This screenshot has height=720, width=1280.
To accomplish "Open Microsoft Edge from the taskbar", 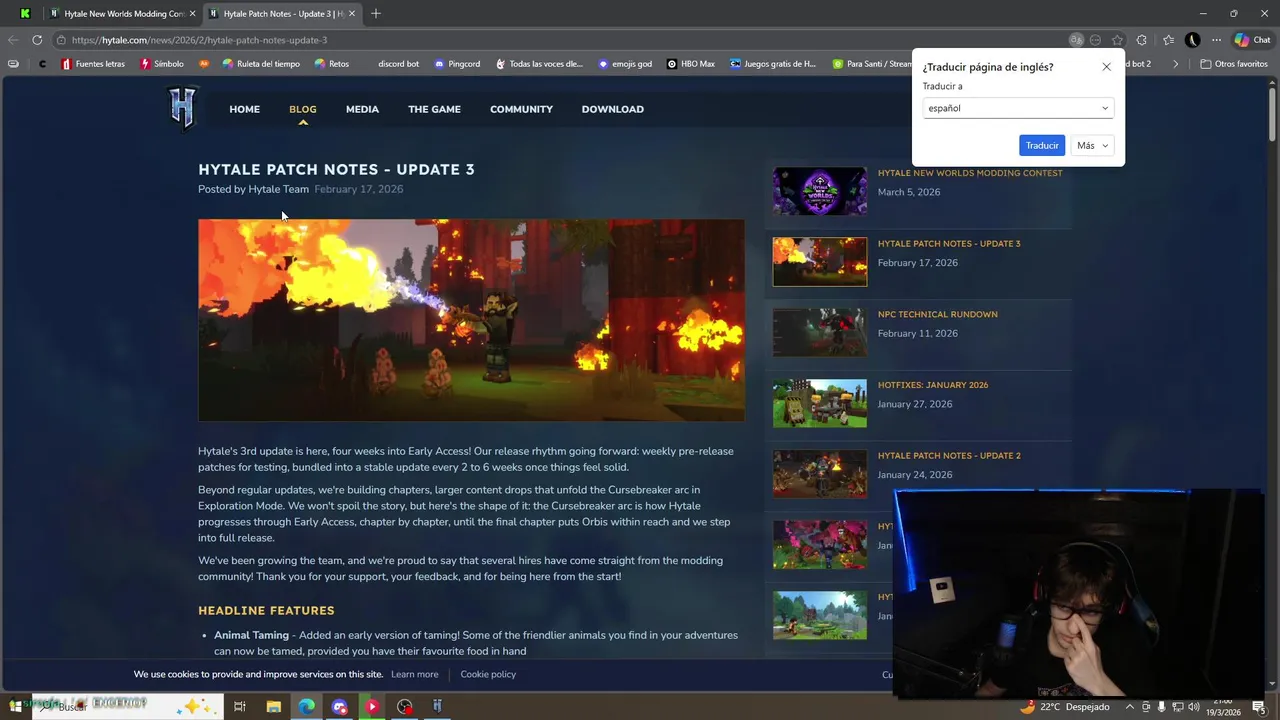I will coord(306,706).
